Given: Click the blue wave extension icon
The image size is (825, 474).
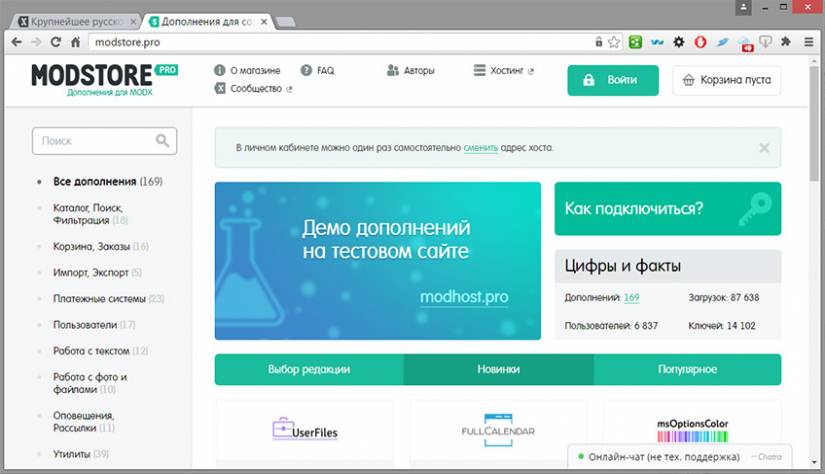Looking at the screenshot, I should point(657,42).
